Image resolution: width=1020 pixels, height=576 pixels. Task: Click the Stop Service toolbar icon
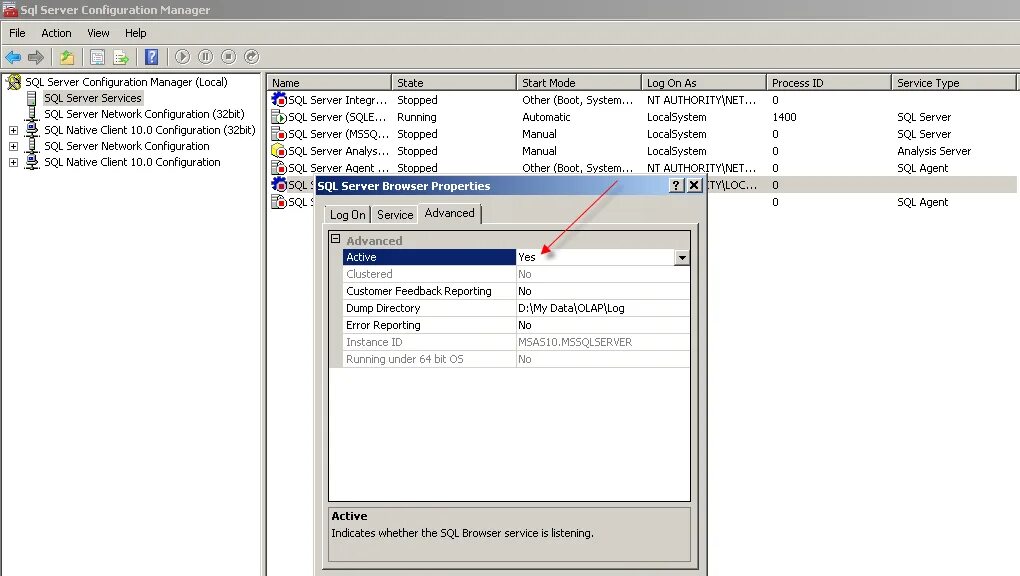[x=228, y=57]
